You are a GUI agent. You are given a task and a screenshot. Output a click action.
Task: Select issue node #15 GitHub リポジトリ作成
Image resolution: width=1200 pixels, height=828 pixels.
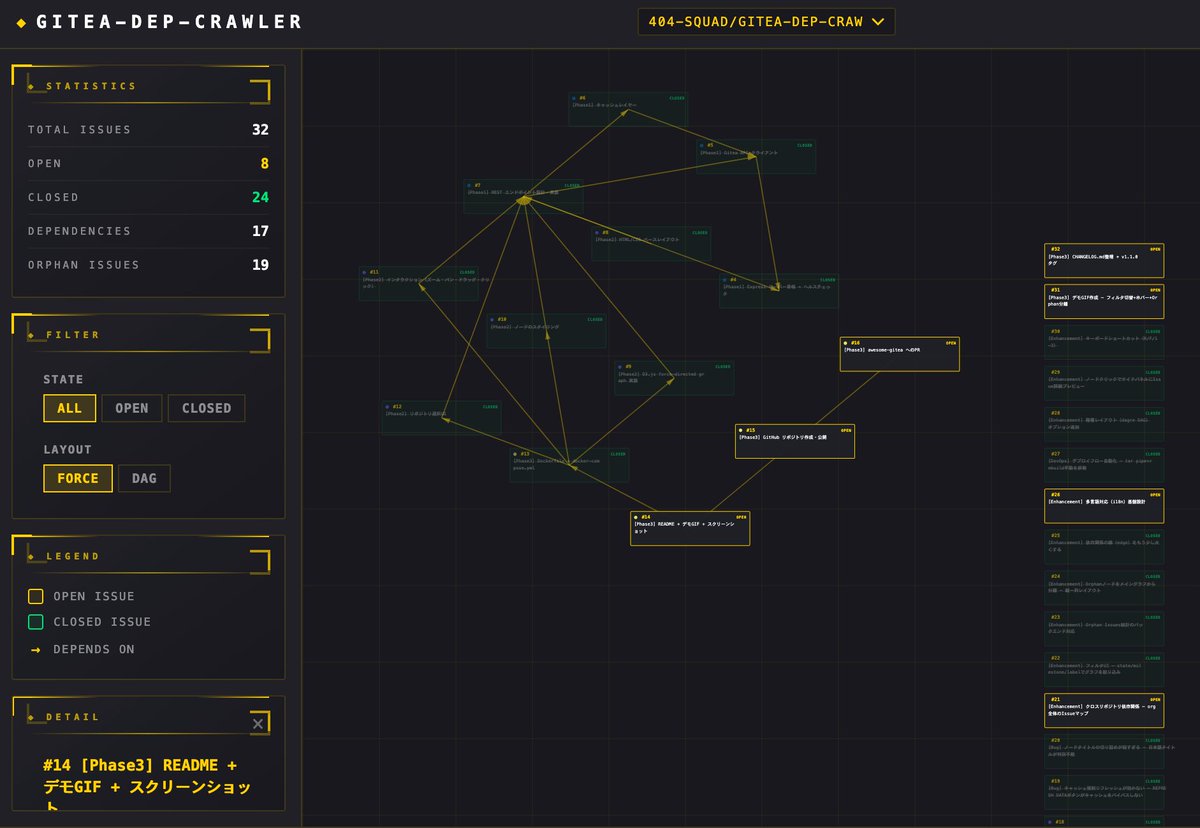(x=795, y=441)
